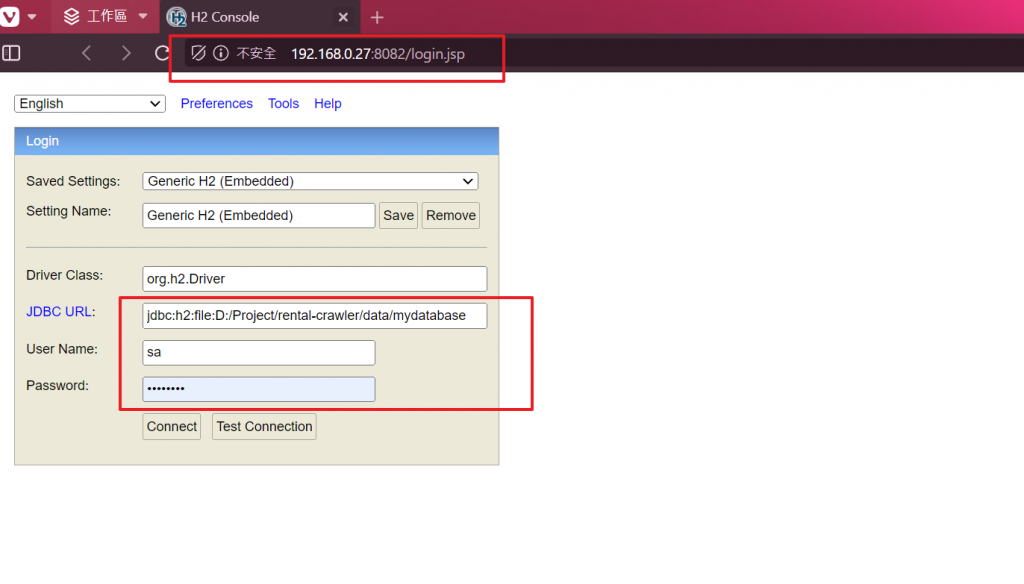The image size is (1024, 584).
Task: Remove the saved setting
Action: pyautogui.click(x=451, y=216)
